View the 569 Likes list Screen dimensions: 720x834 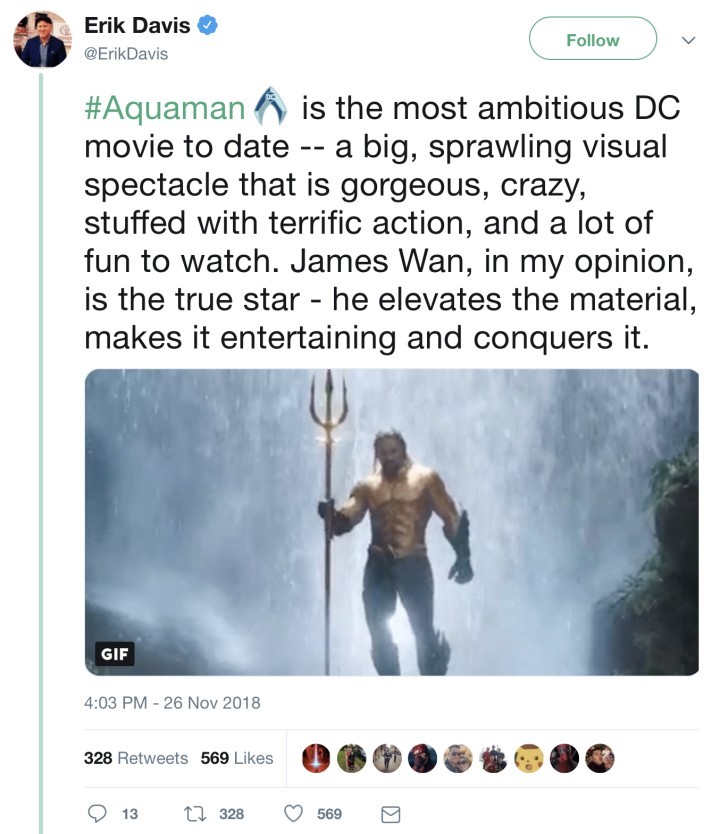click(x=237, y=758)
